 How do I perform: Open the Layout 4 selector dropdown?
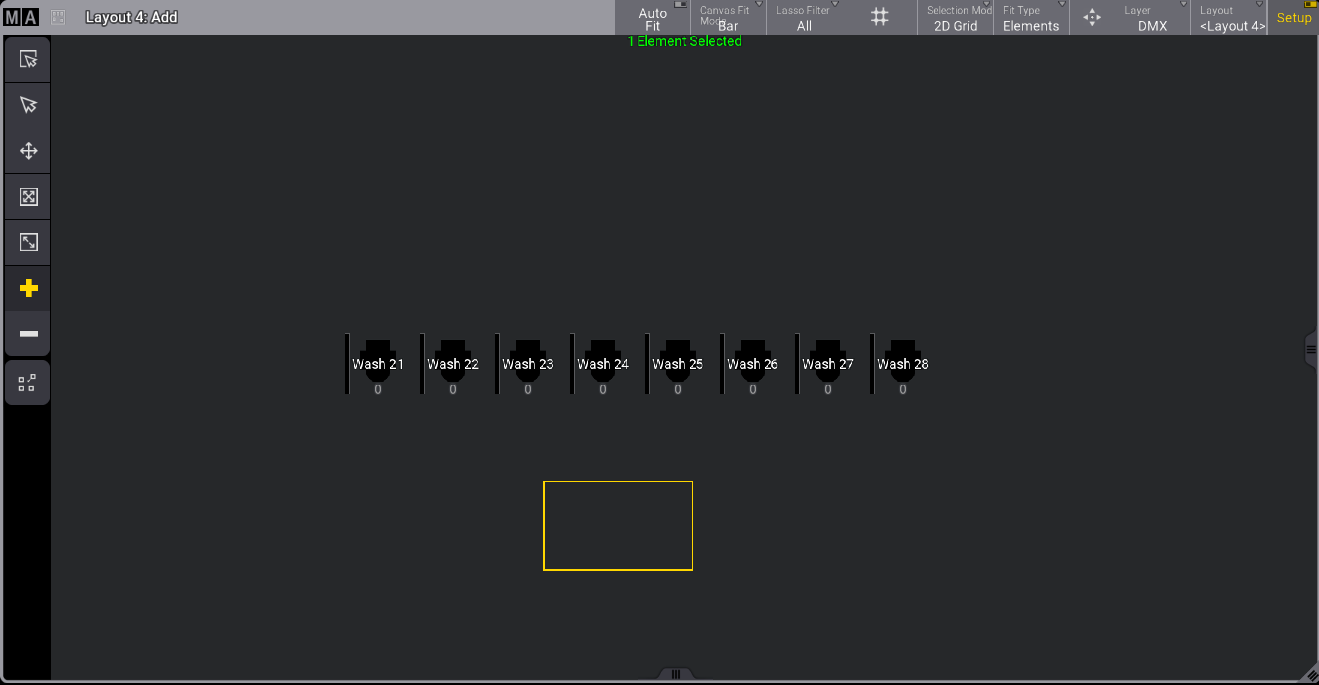click(x=1230, y=18)
